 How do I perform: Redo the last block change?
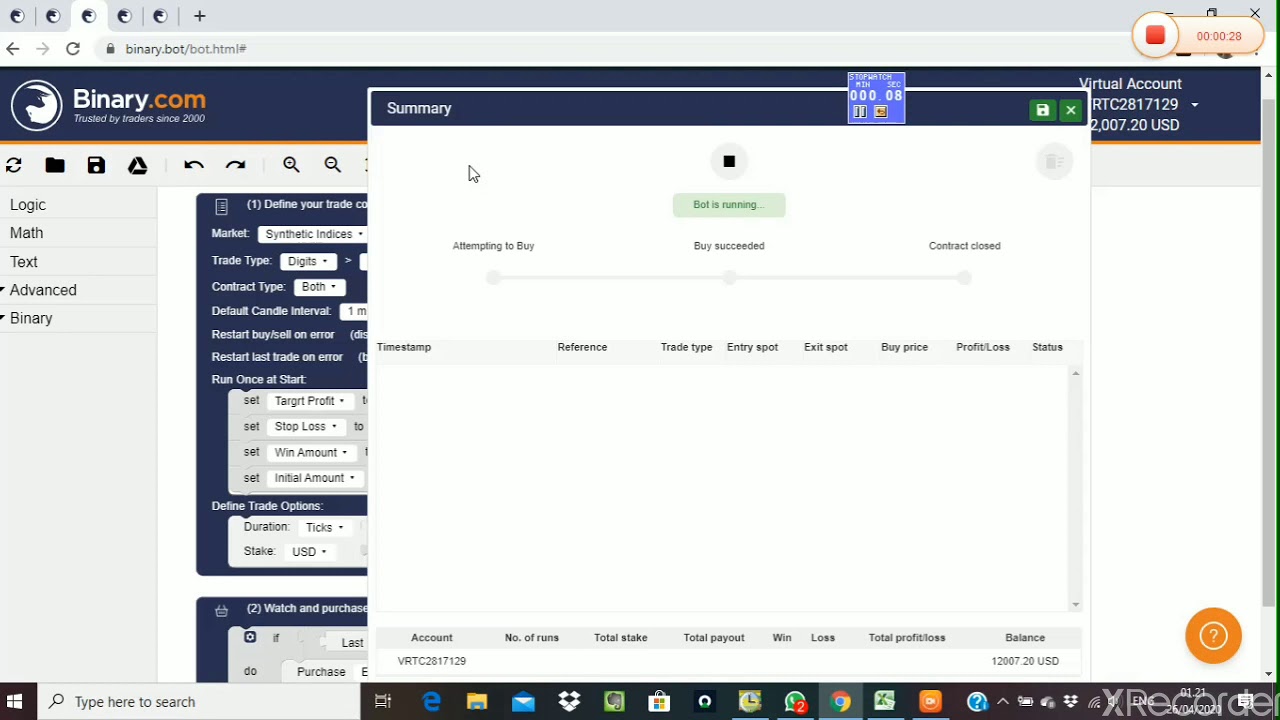[235, 166]
